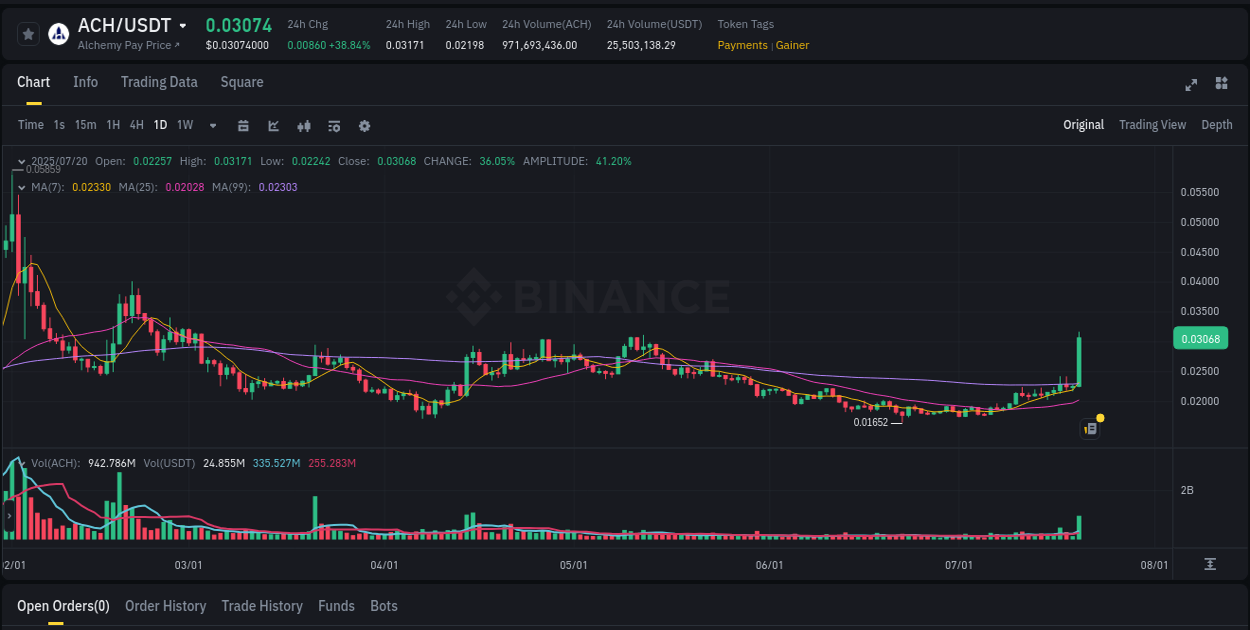Open the date range calendar icon
Image resolution: width=1250 pixels, height=630 pixels.
(x=243, y=126)
